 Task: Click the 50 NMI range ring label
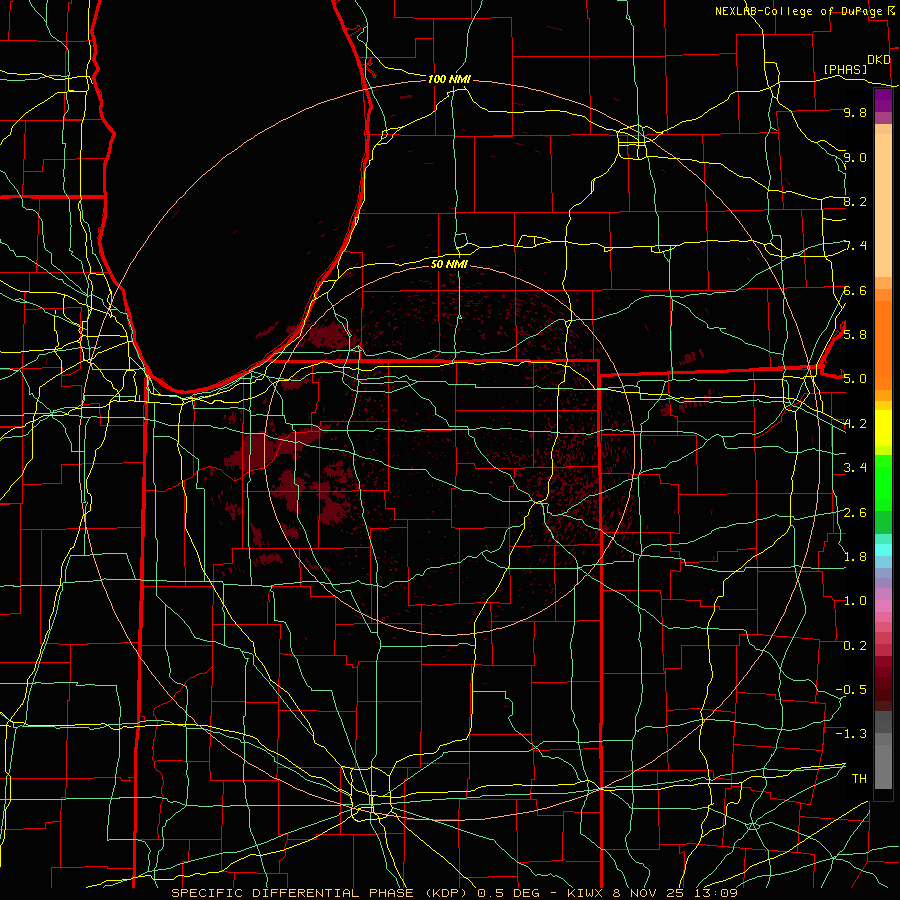[x=449, y=264]
